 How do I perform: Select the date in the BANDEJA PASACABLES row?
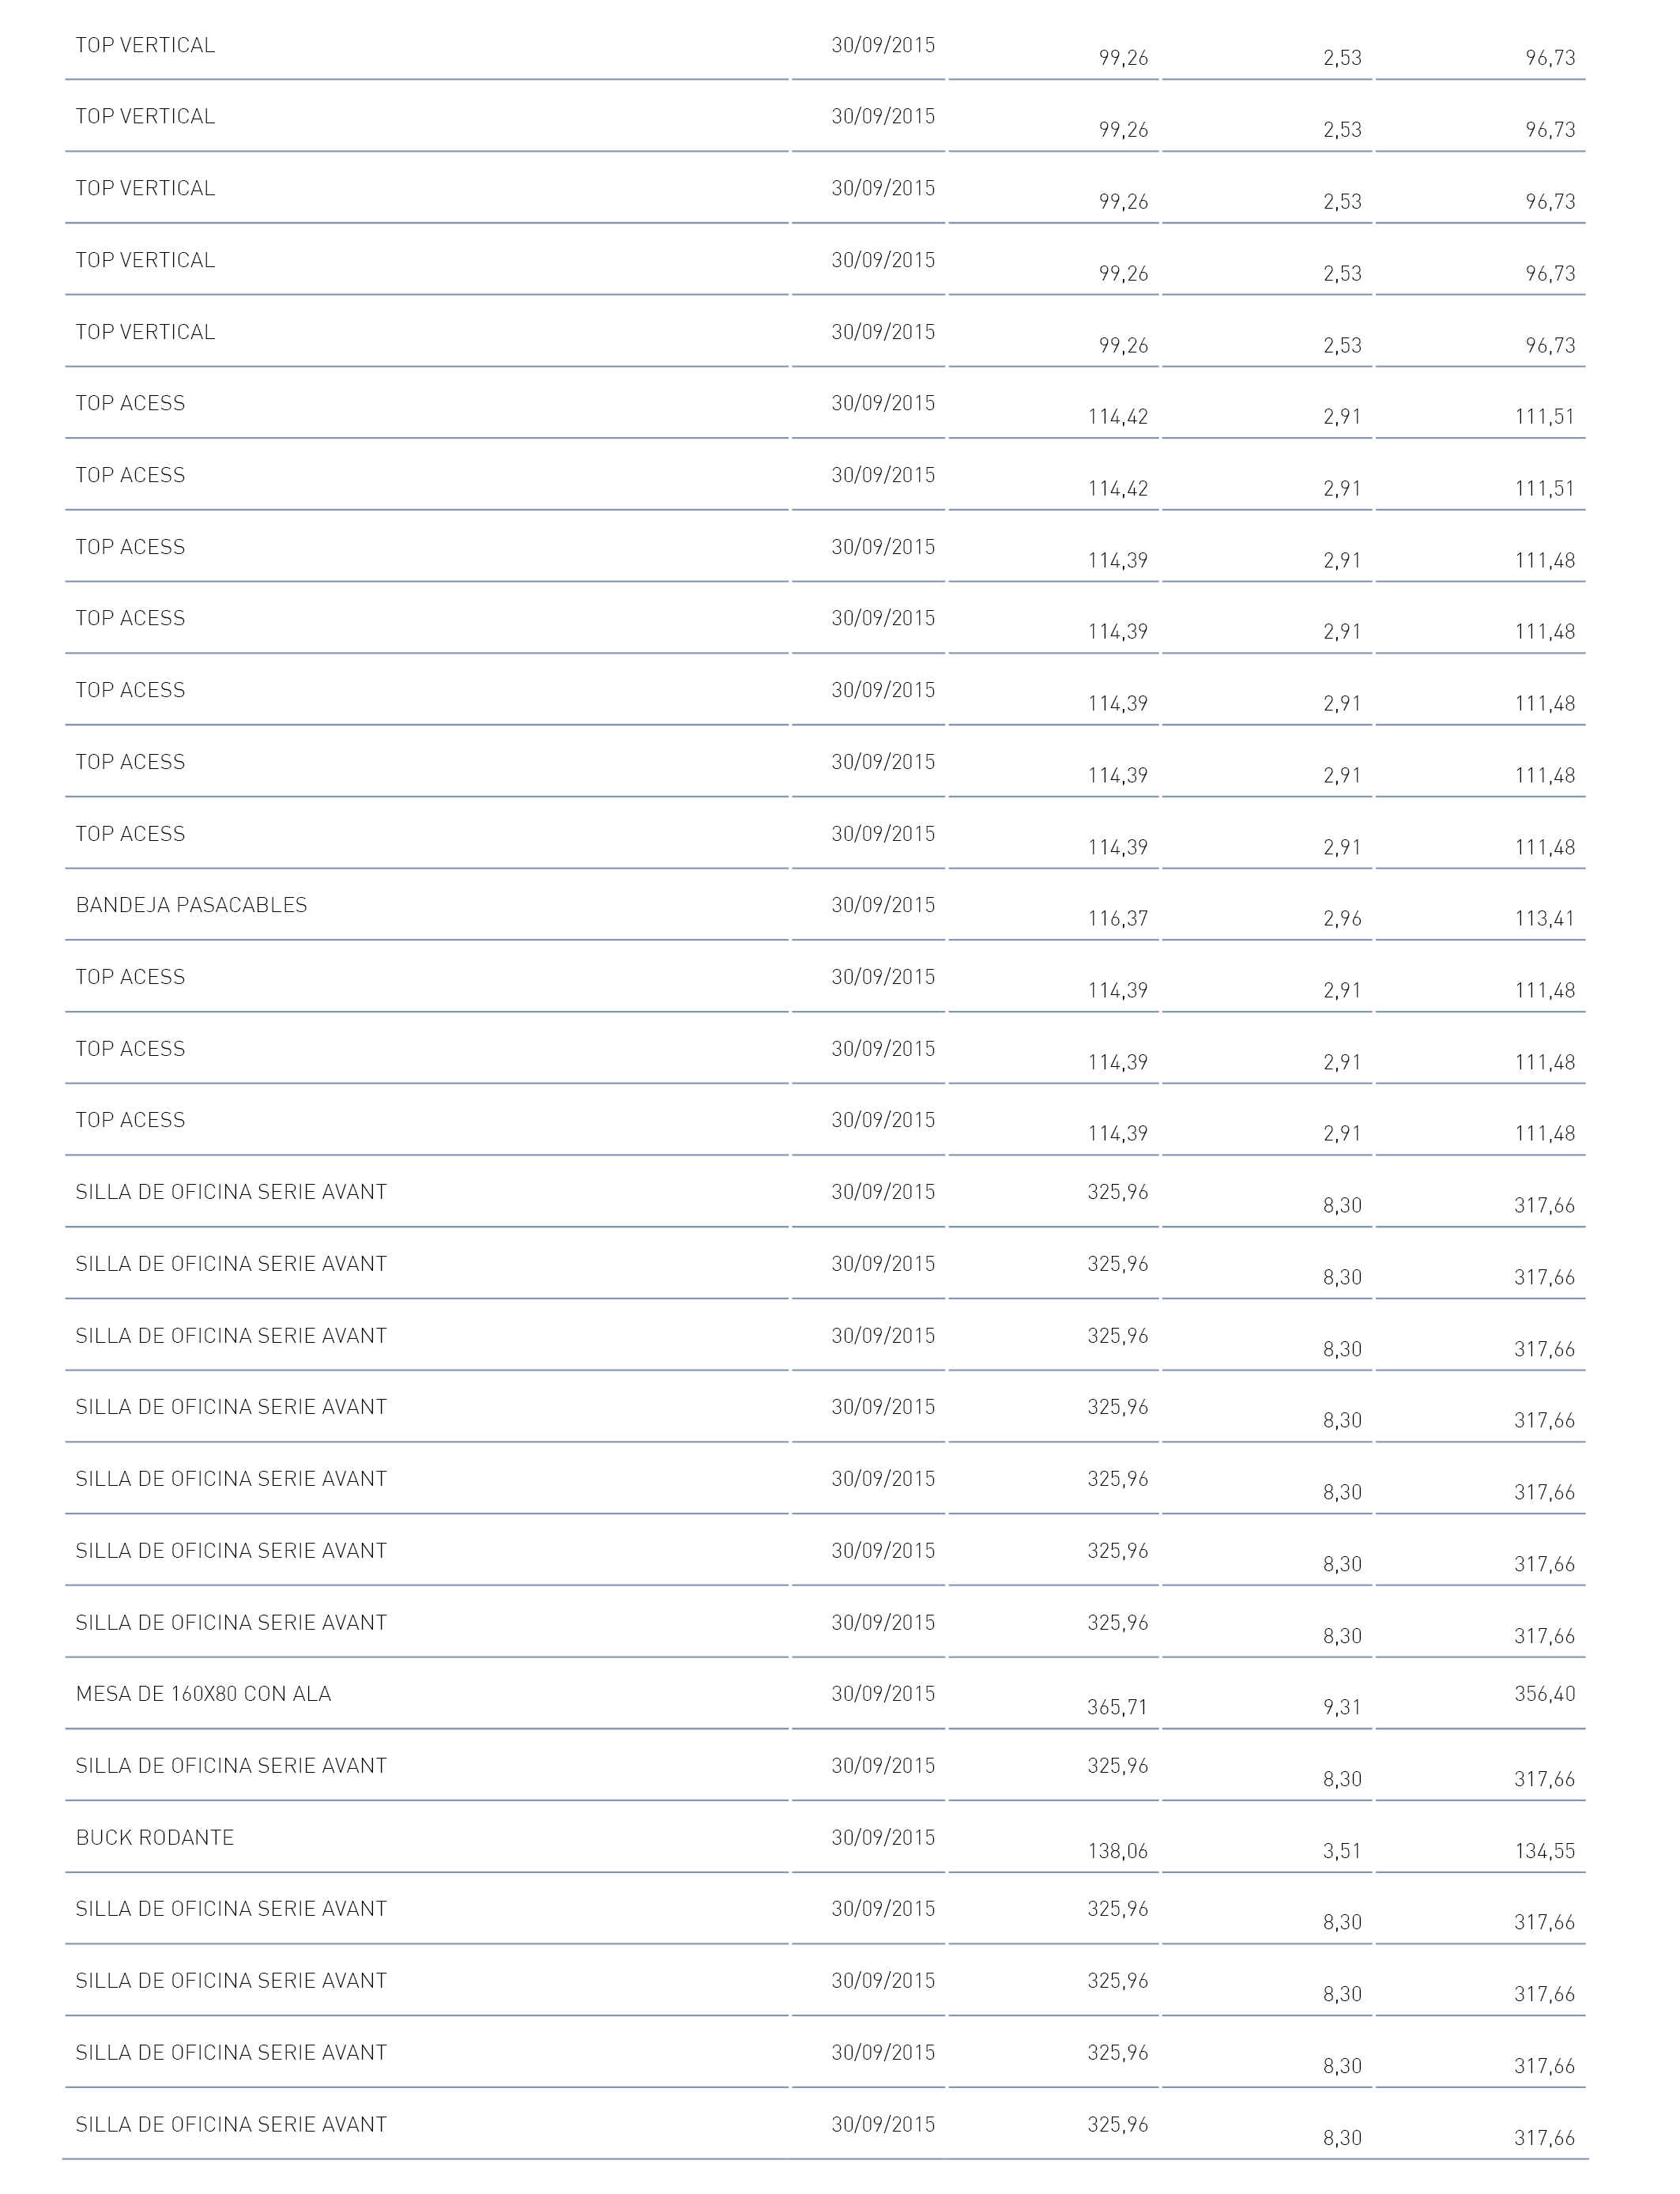pyautogui.click(x=883, y=905)
